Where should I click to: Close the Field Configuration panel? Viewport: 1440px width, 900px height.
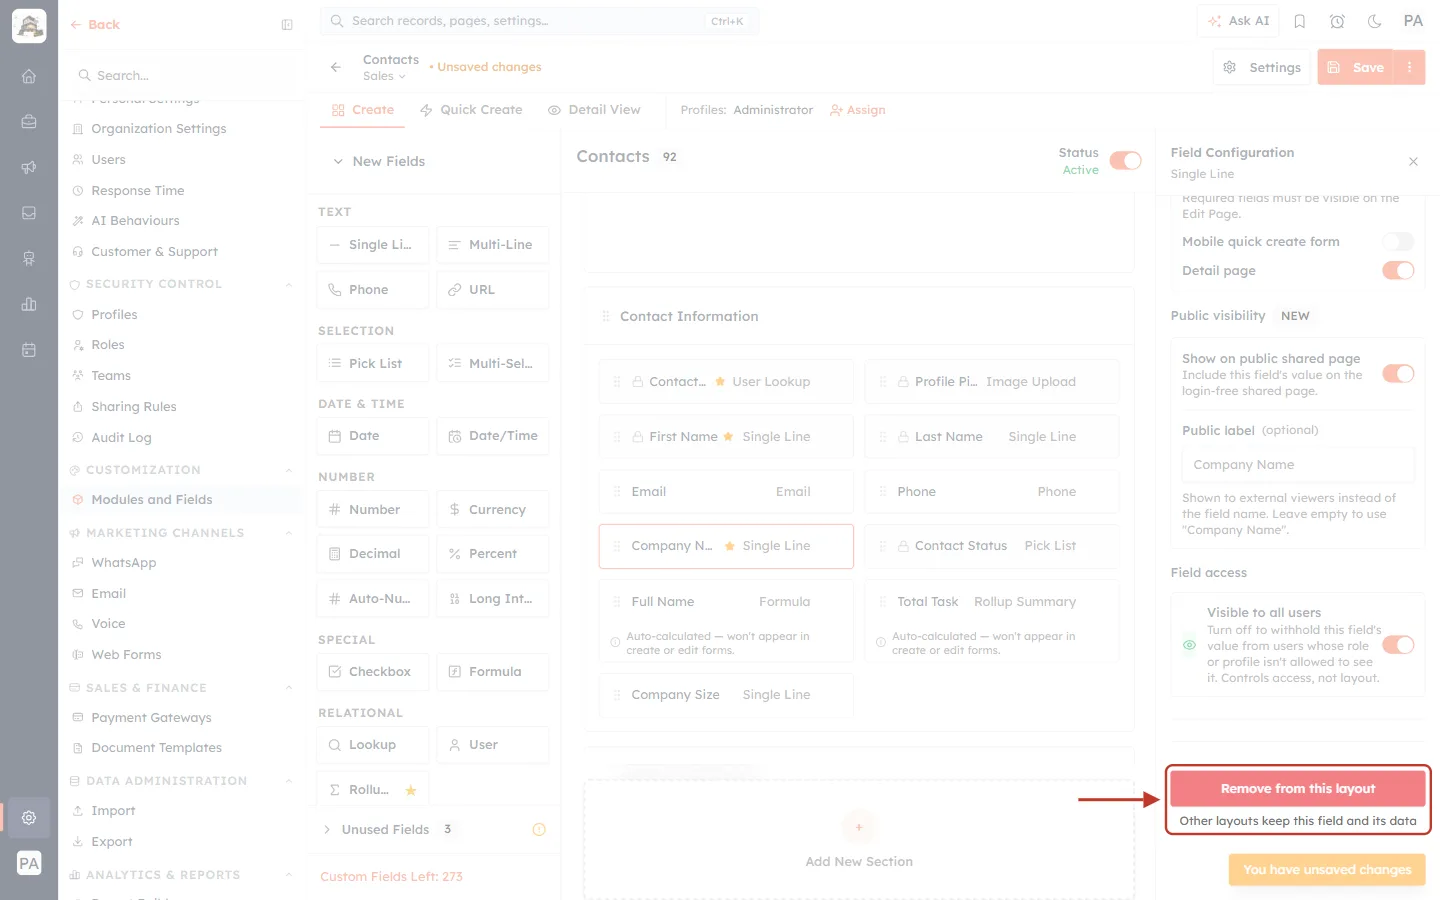[x=1413, y=161]
